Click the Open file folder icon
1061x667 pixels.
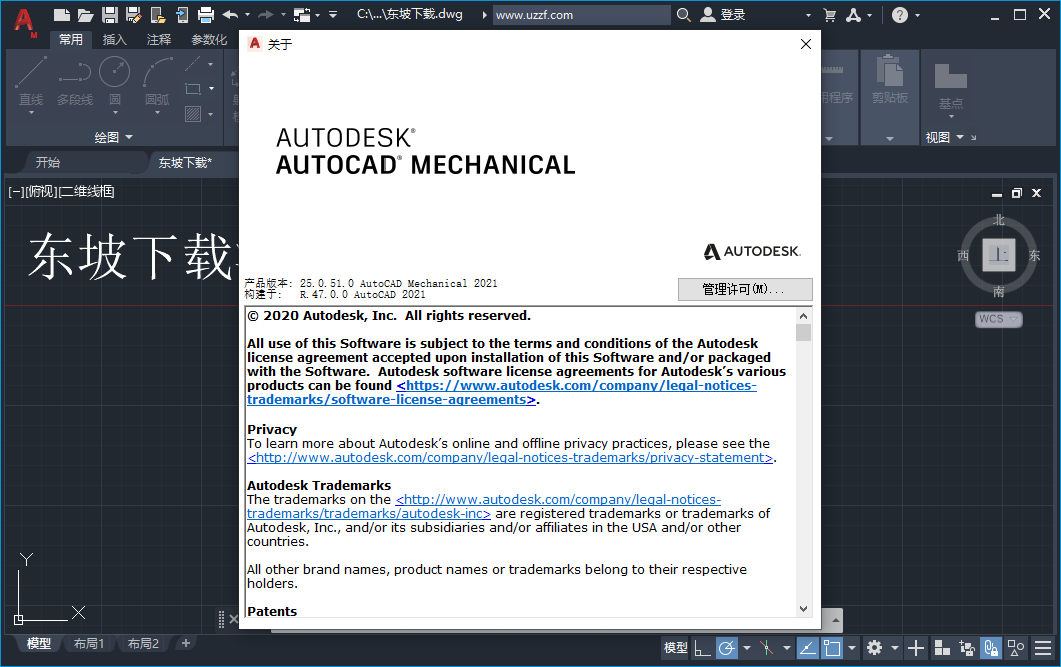85,15
